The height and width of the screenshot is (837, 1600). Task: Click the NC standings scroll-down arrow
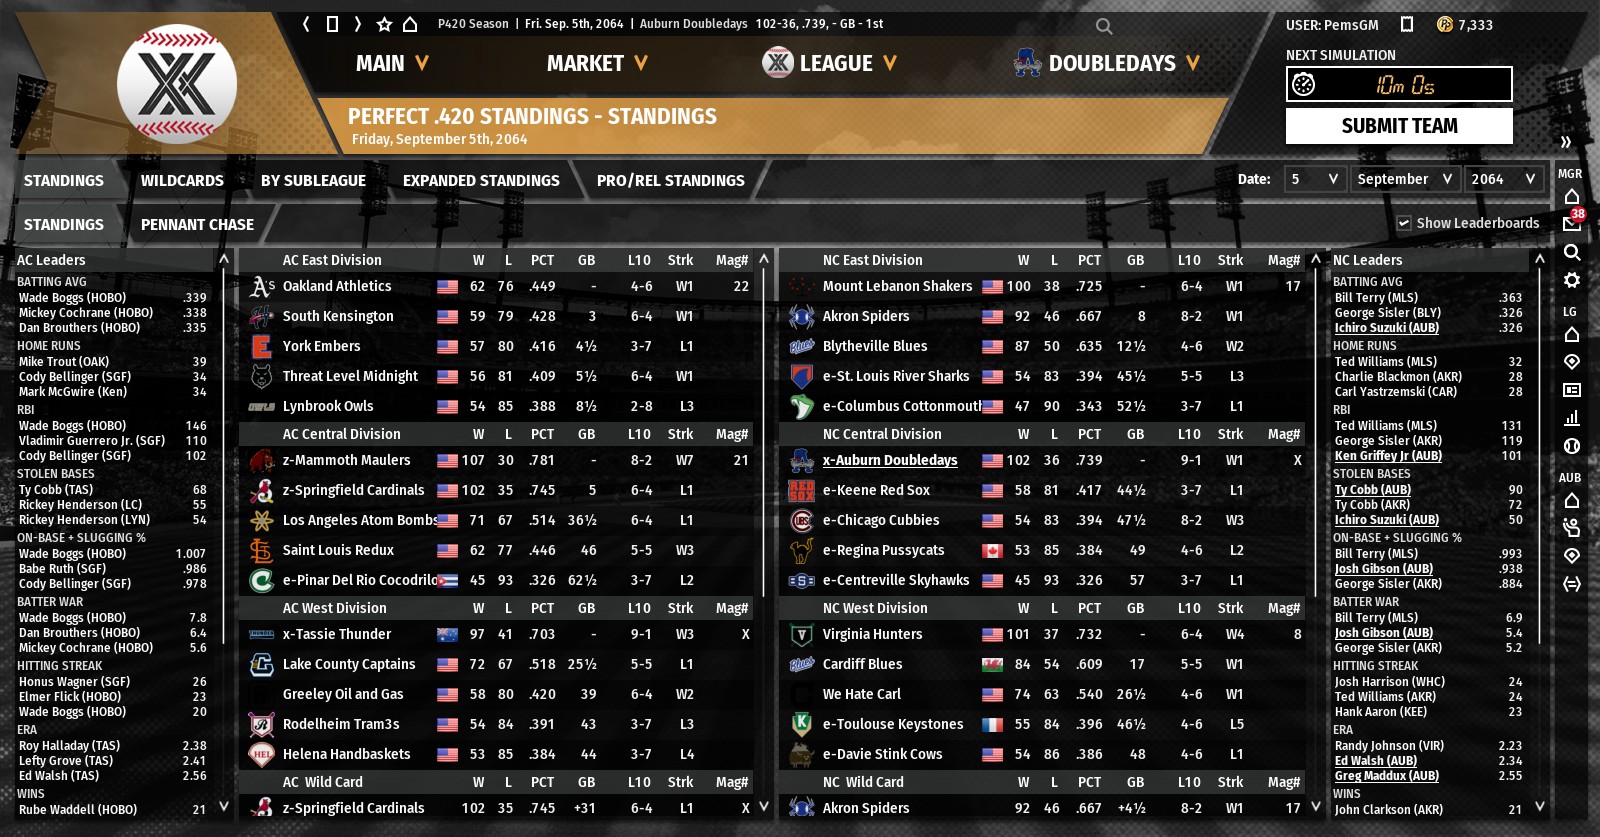click(1316, 806)
